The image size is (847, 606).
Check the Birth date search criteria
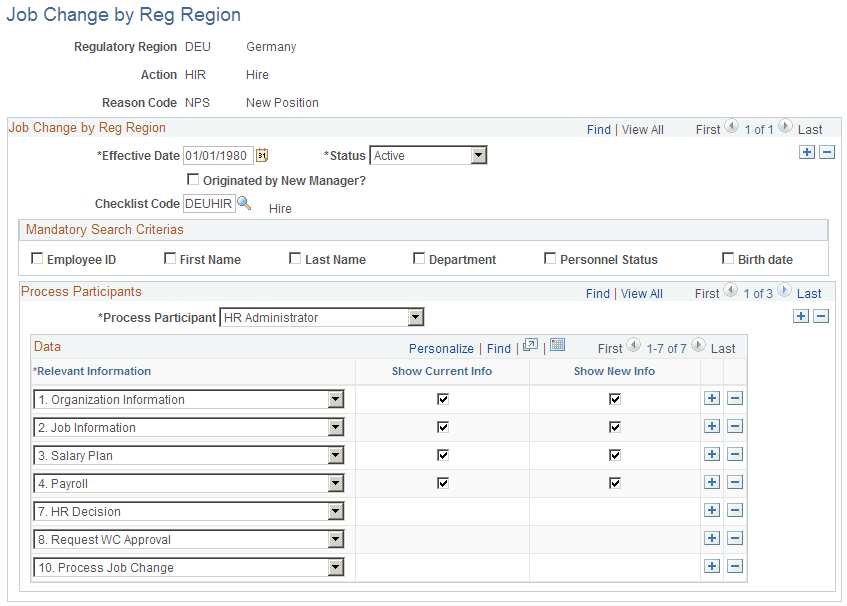[728, 258]
